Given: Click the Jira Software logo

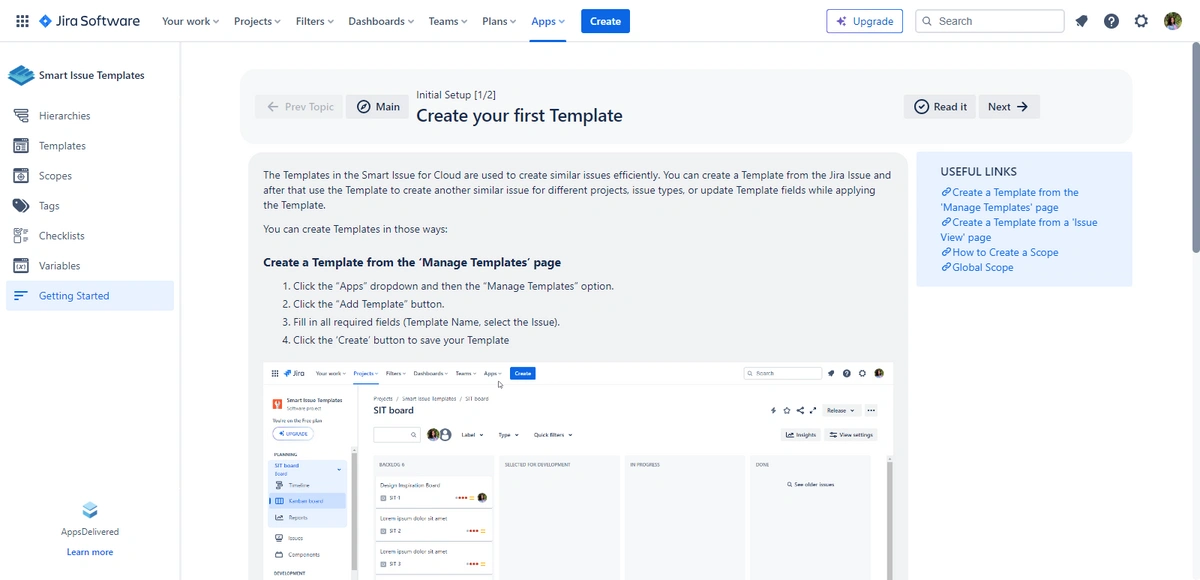Looking at the screenshot, I should pos(88,21).
